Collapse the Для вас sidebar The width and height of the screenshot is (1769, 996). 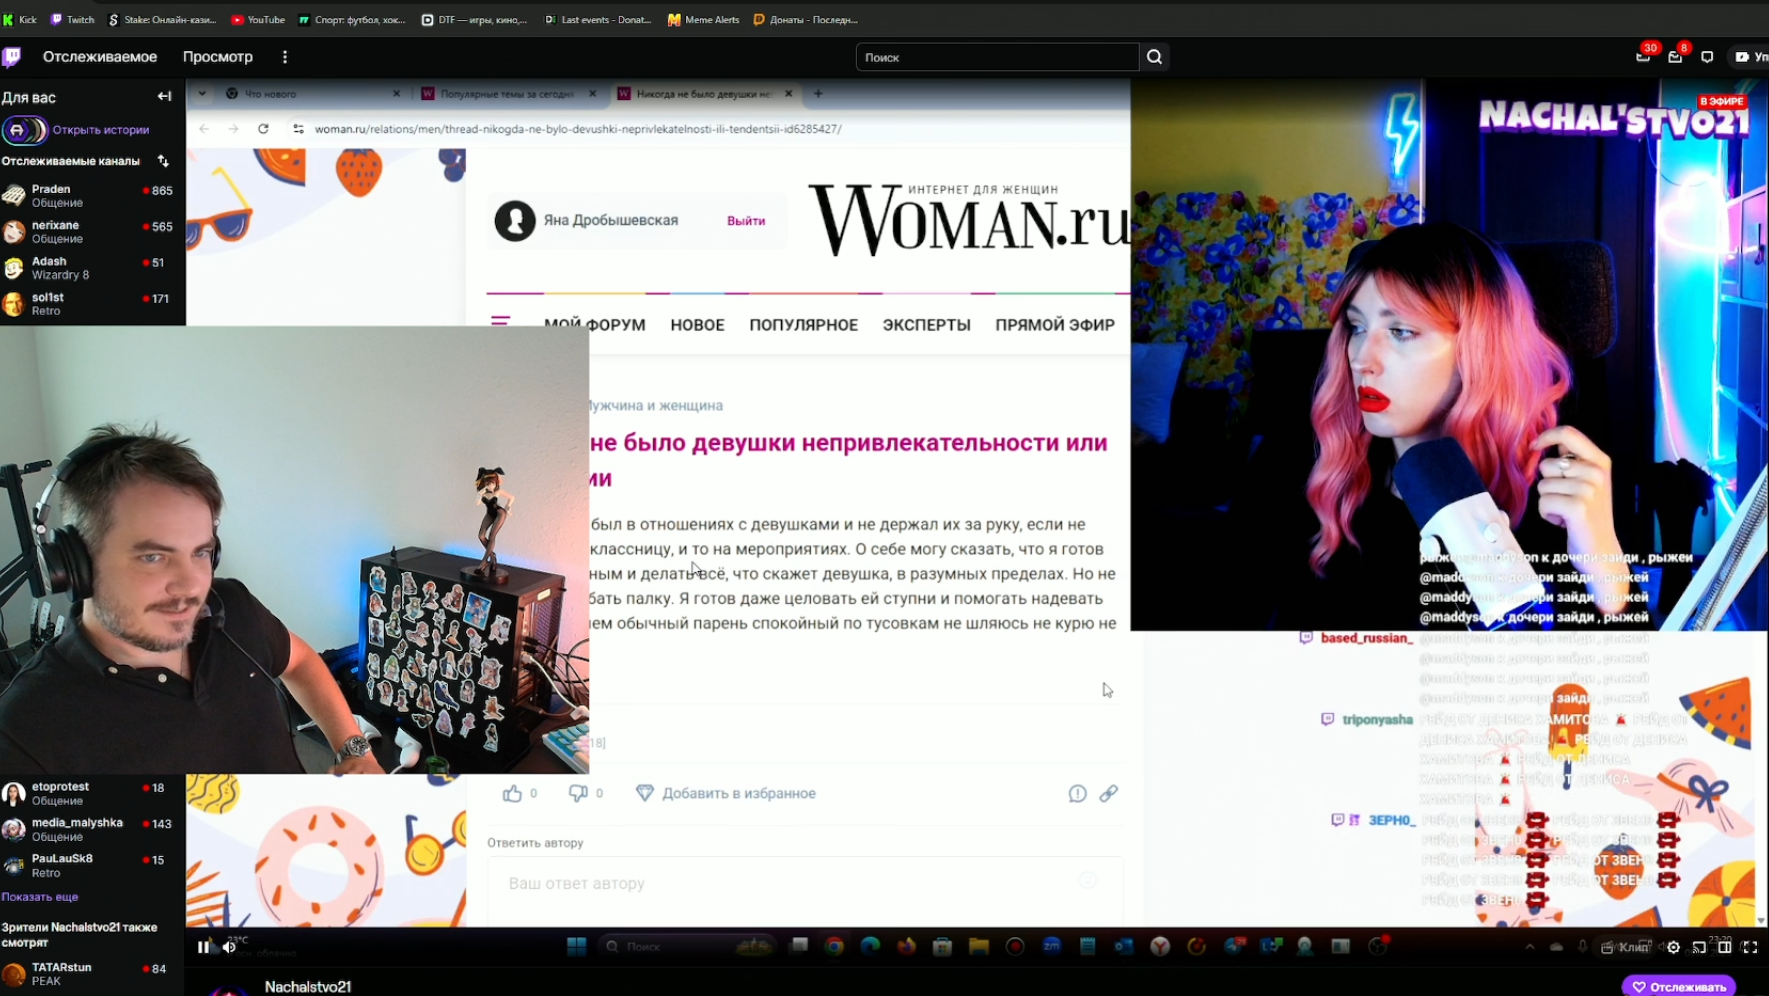[x=164, y=97]
